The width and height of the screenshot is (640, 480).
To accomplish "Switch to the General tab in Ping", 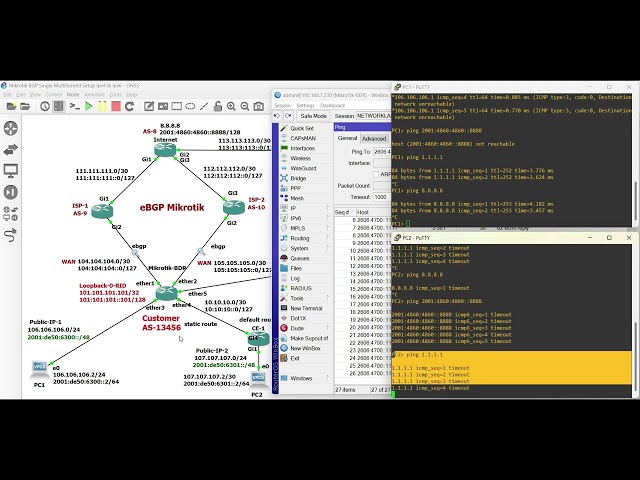I will pyautogui.click(x=347, y=138).
